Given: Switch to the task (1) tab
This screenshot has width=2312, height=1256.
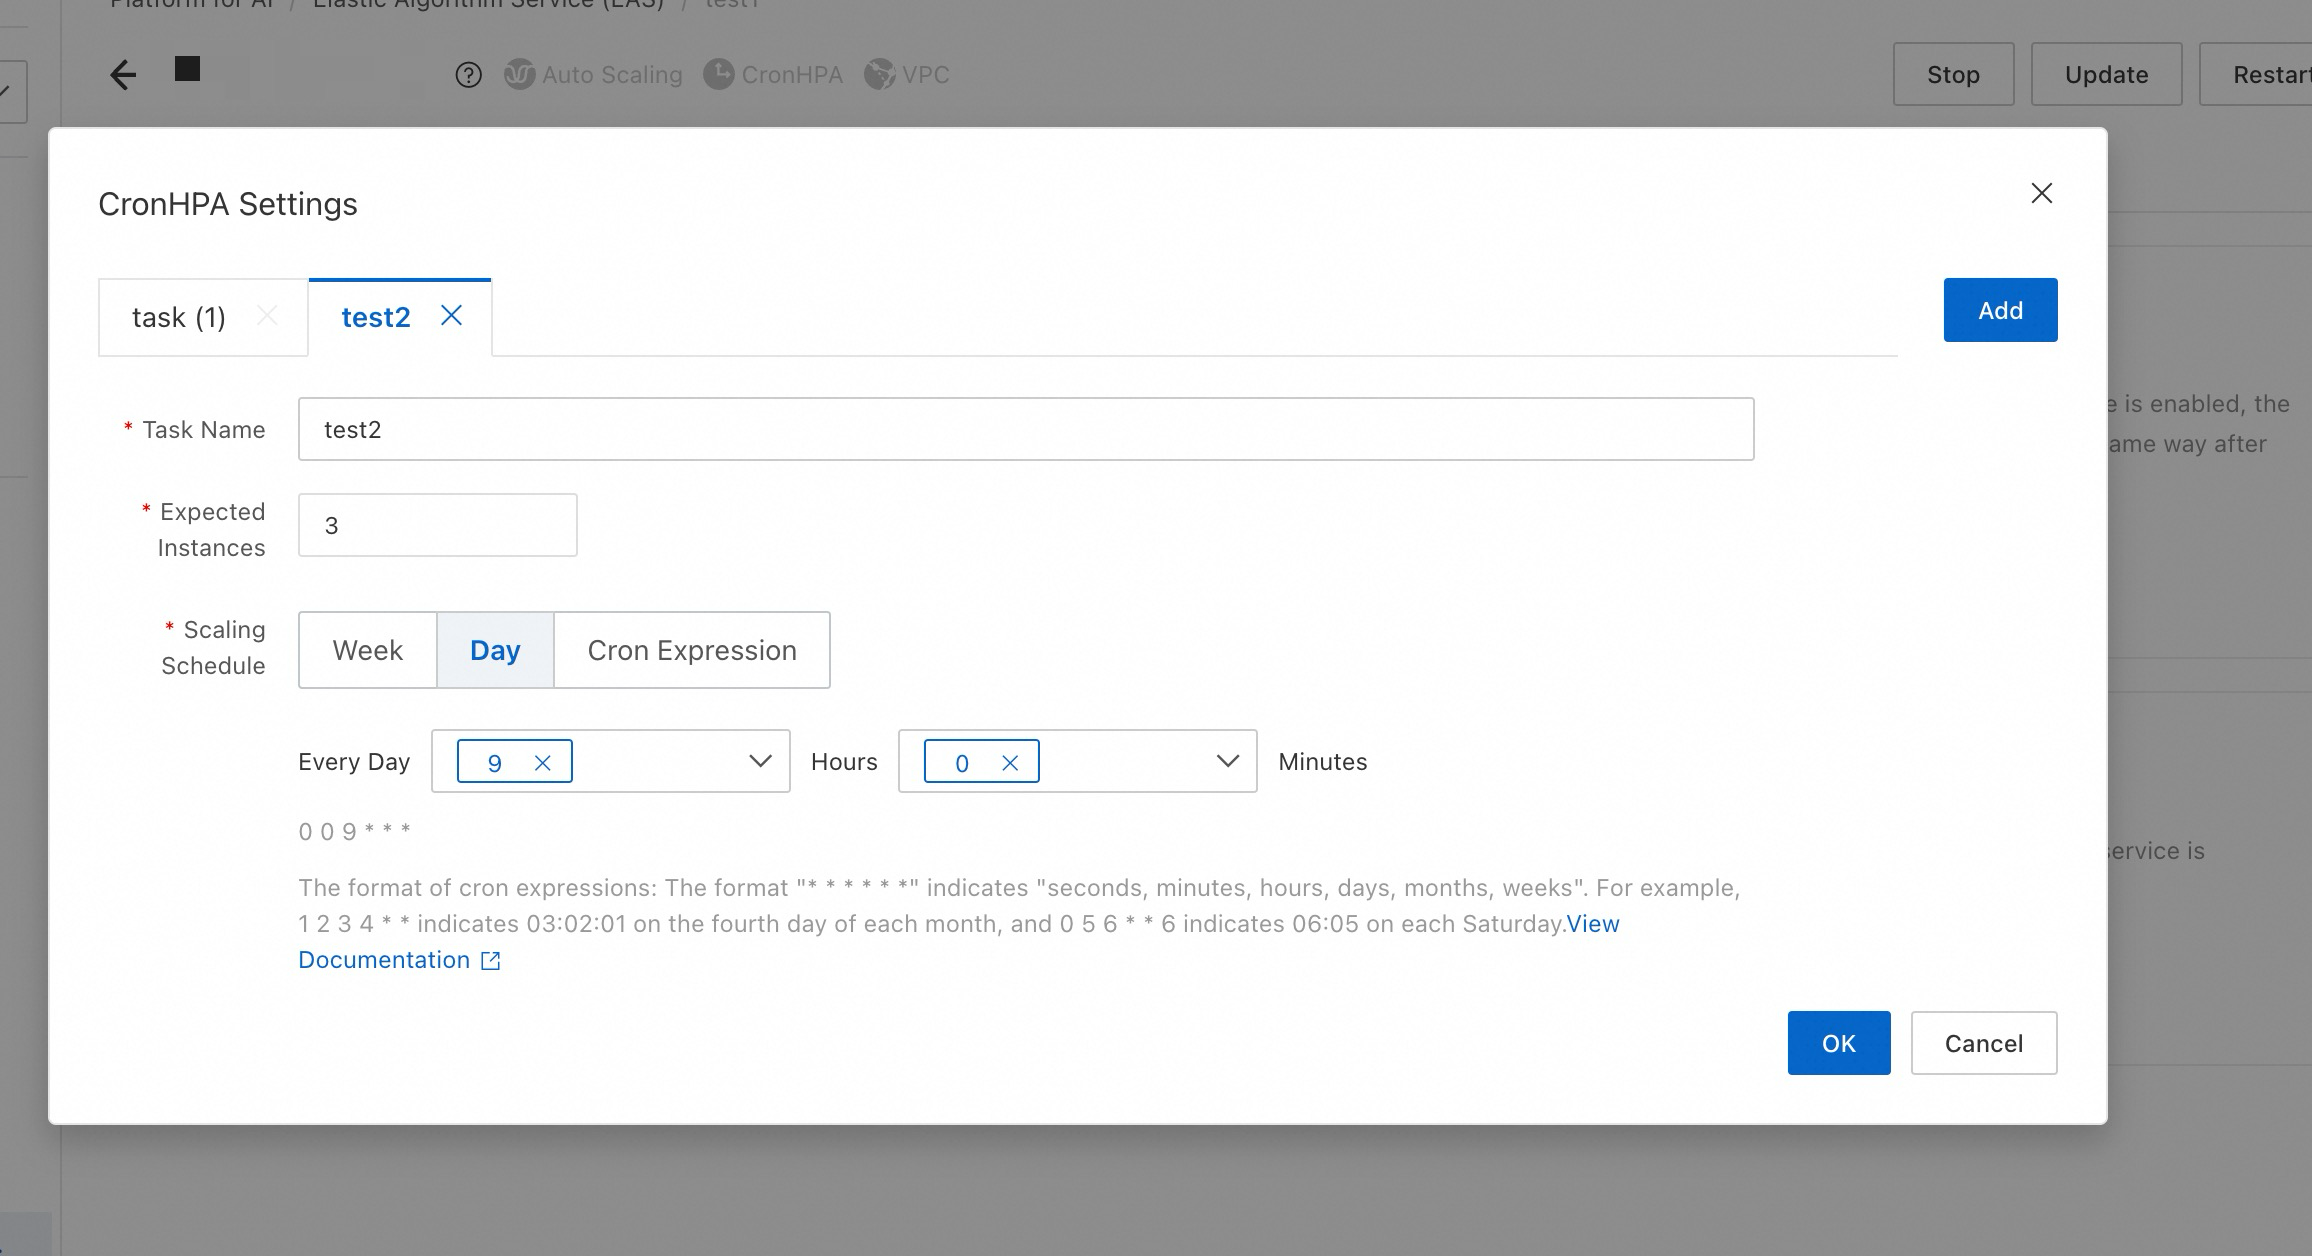Looking at the screenshot, I should 179,318.
